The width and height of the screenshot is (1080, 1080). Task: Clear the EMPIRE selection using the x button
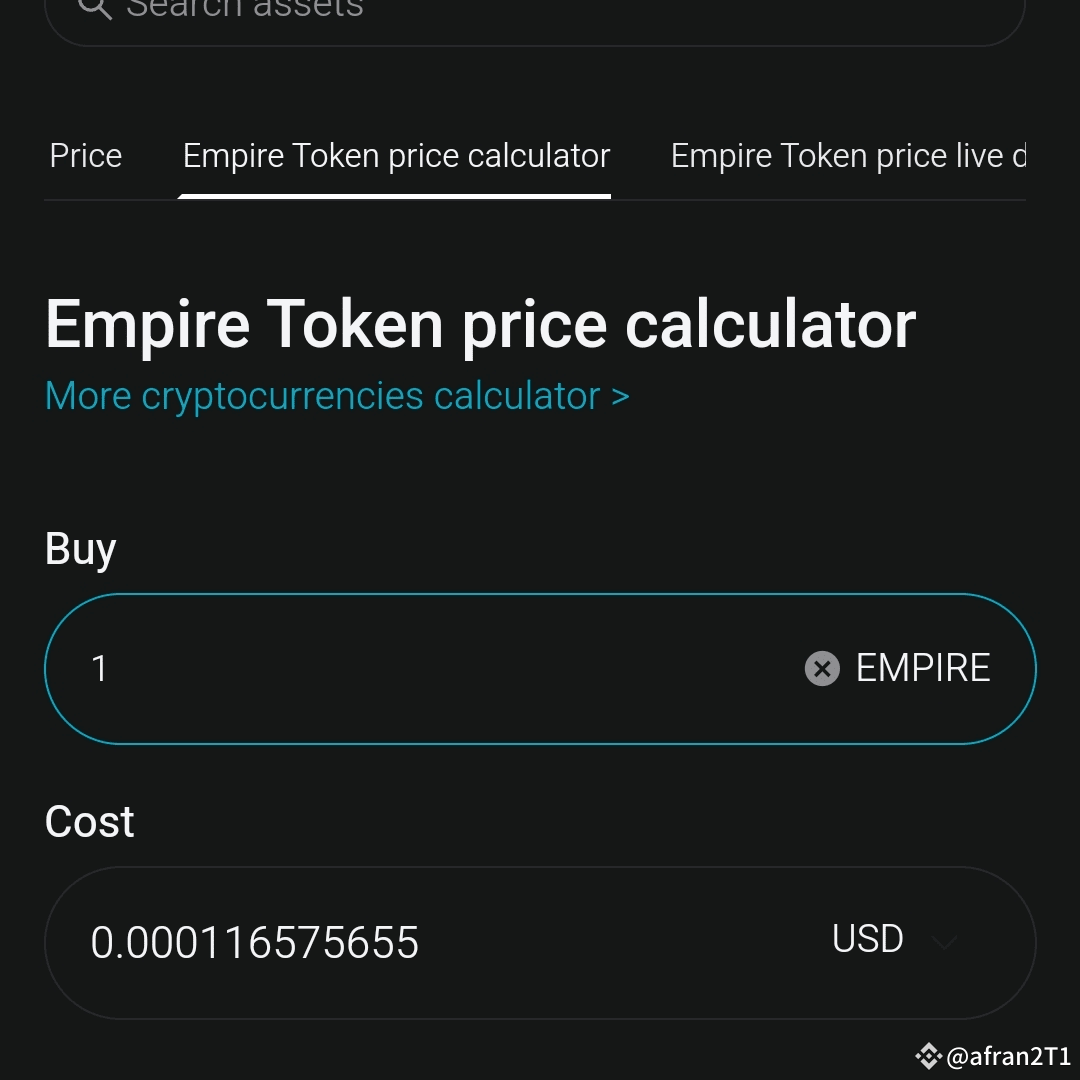tap(822, 669)
